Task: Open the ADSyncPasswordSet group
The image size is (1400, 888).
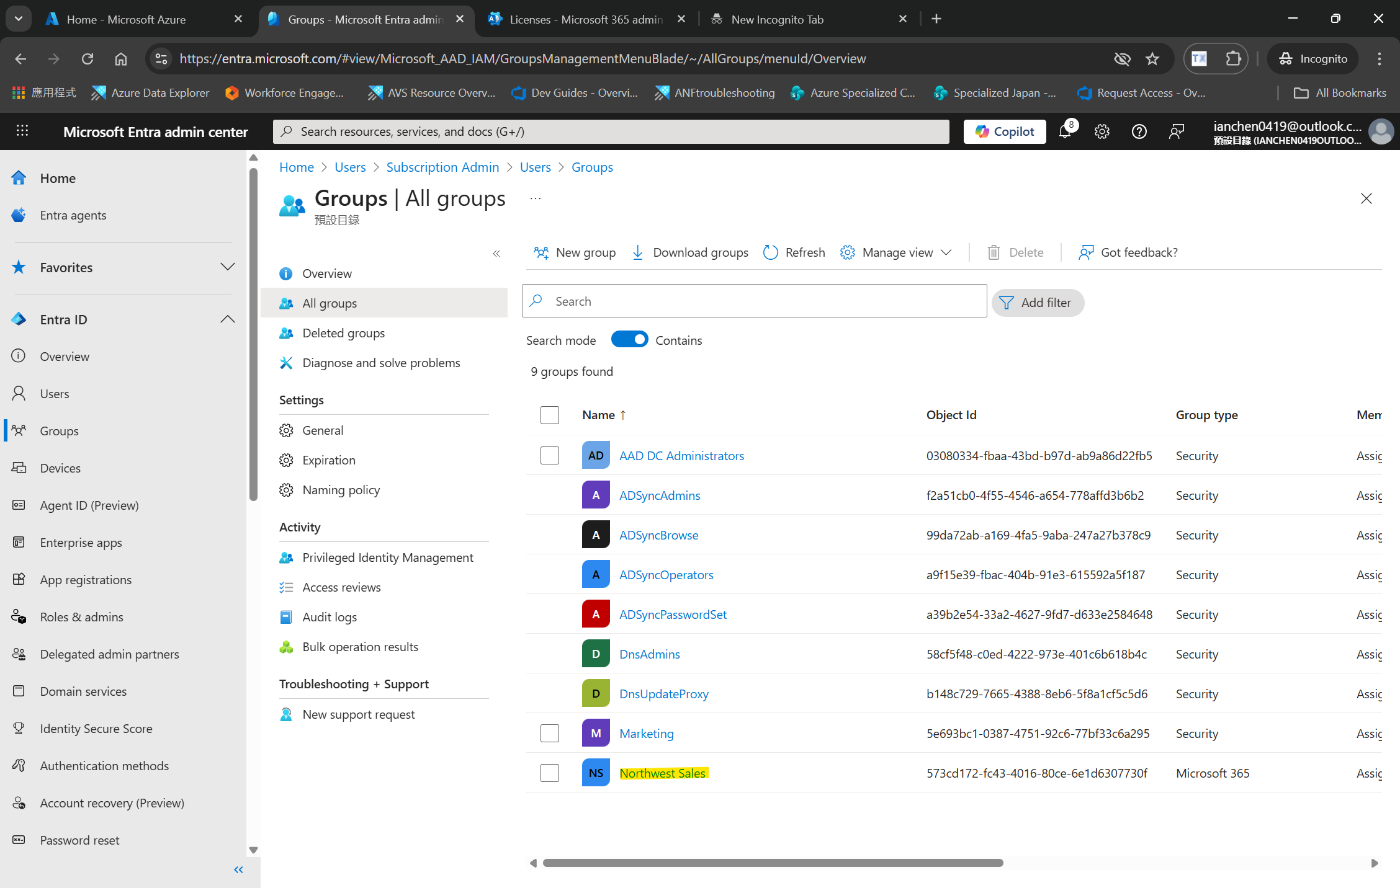Action: [x=673, y=614]
